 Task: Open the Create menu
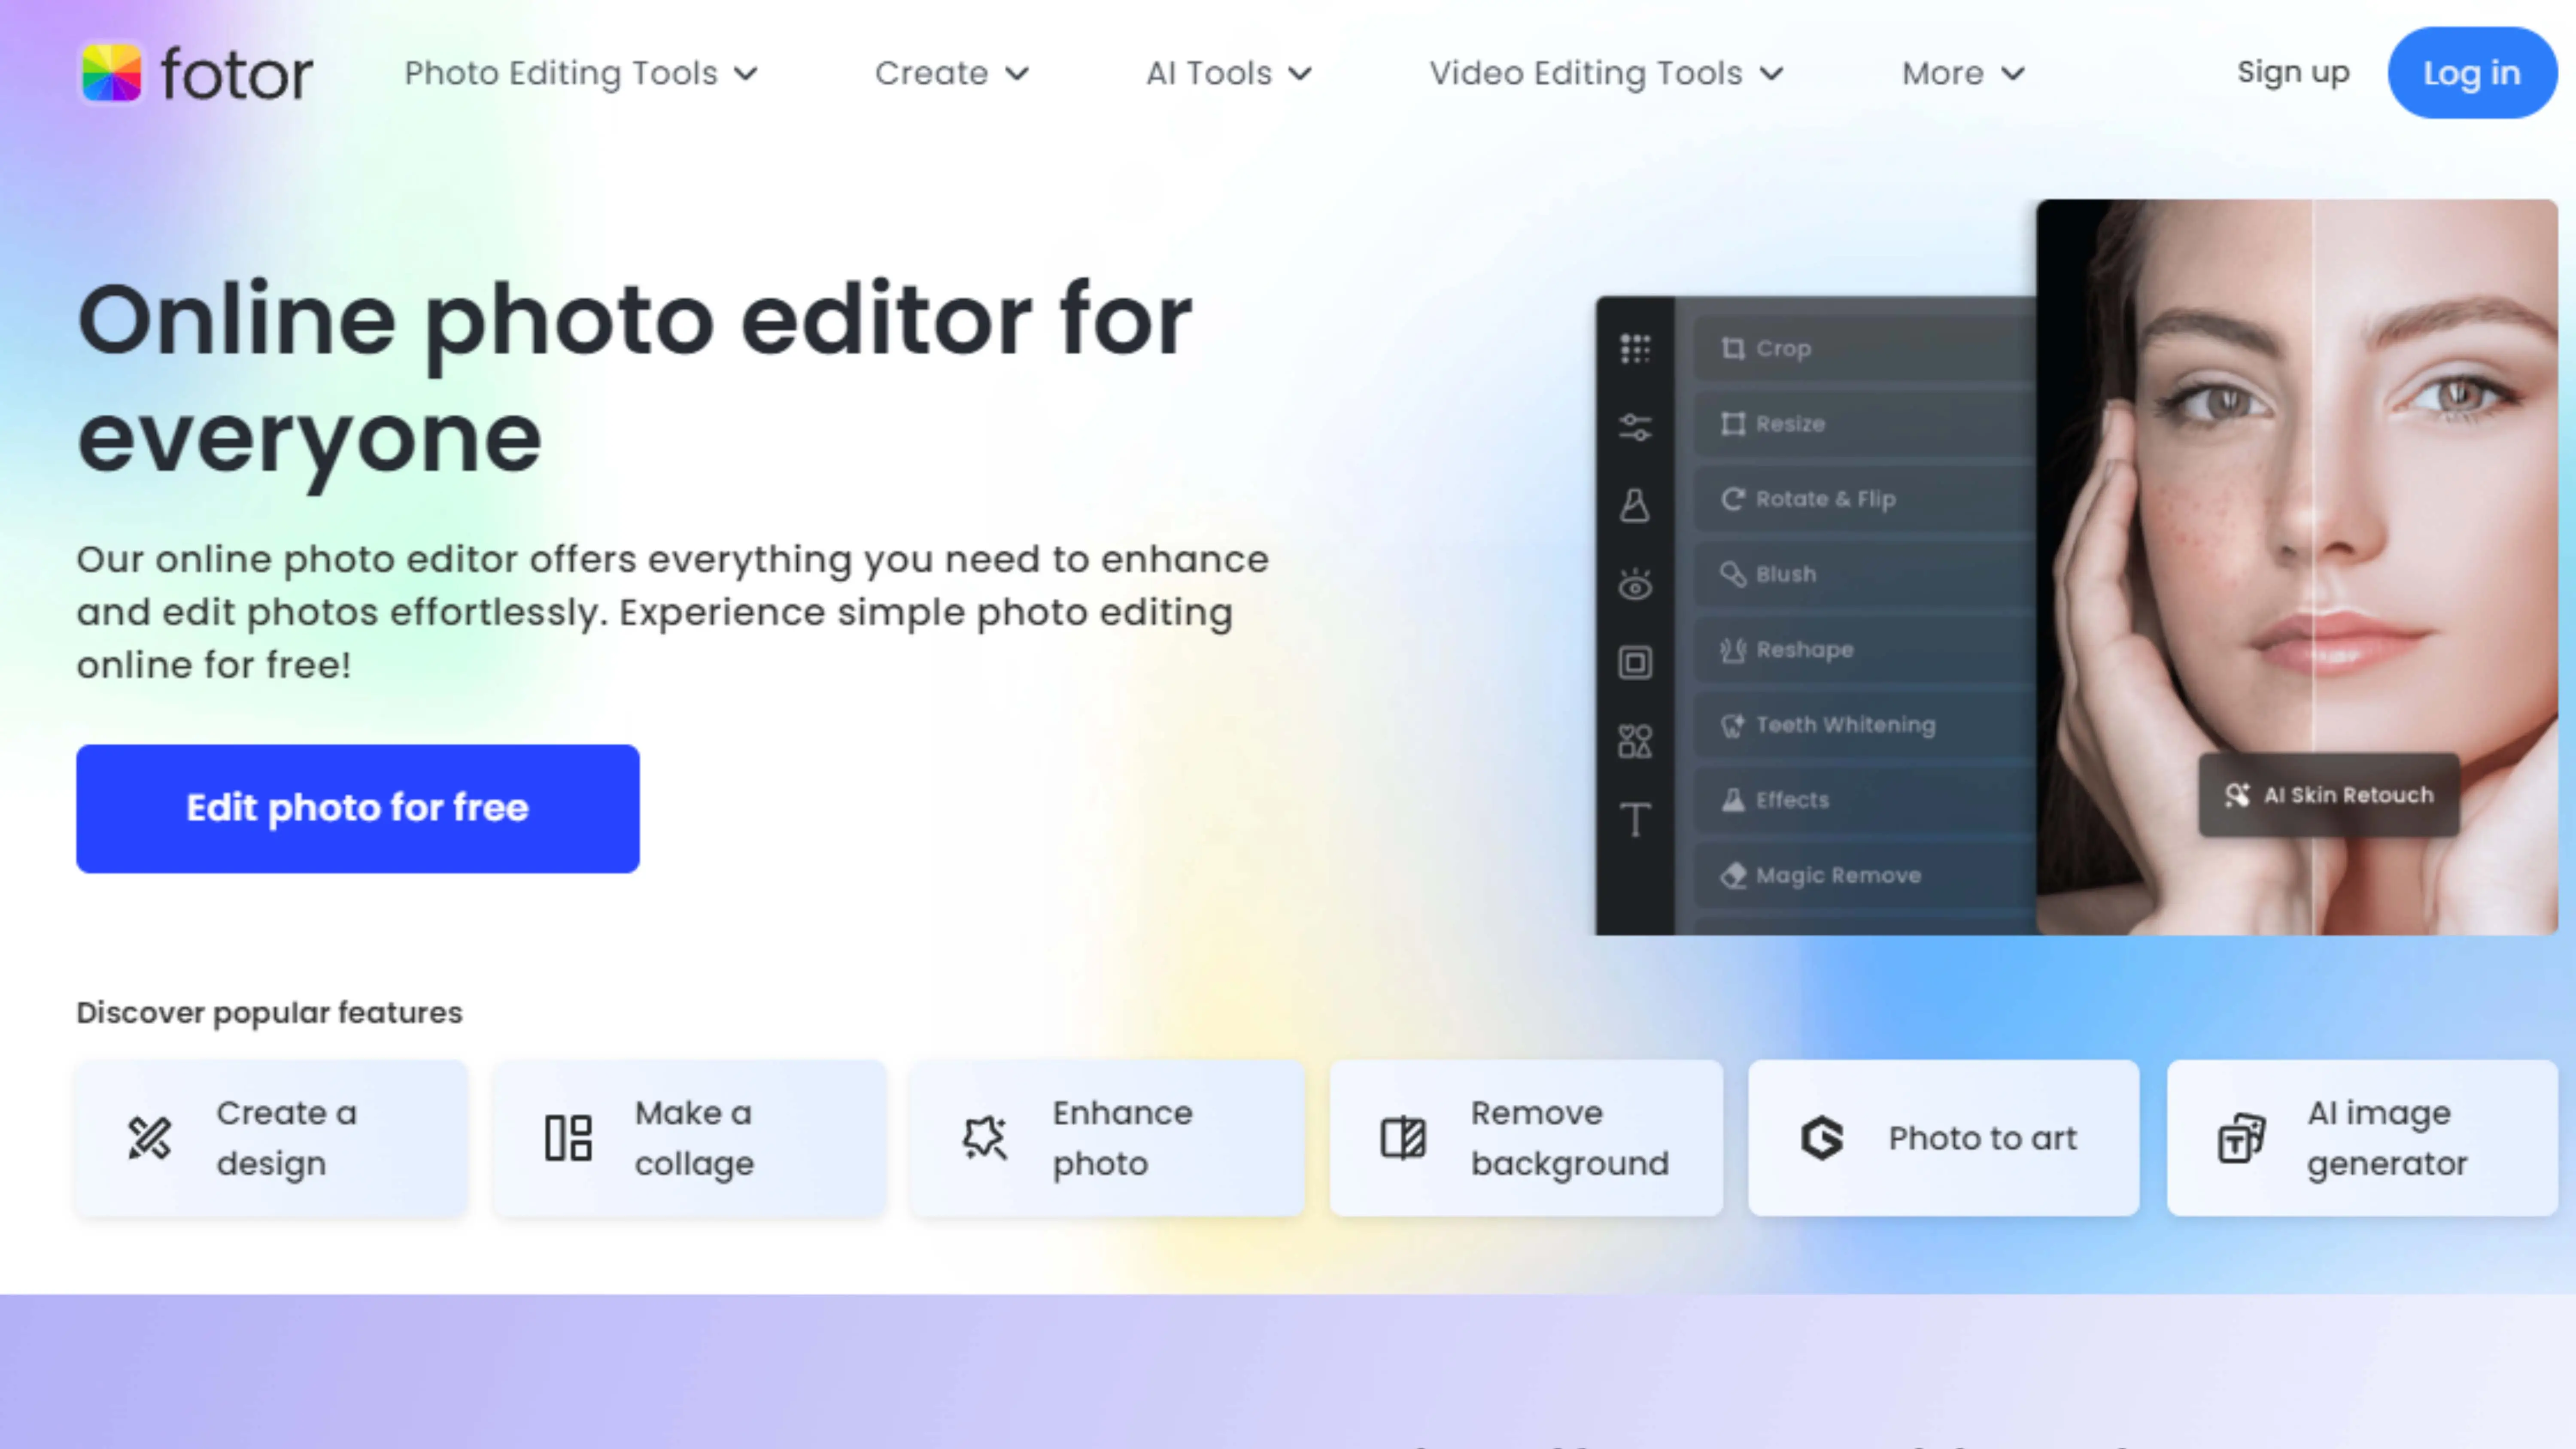pyautogui.click(x=952, y=73)
